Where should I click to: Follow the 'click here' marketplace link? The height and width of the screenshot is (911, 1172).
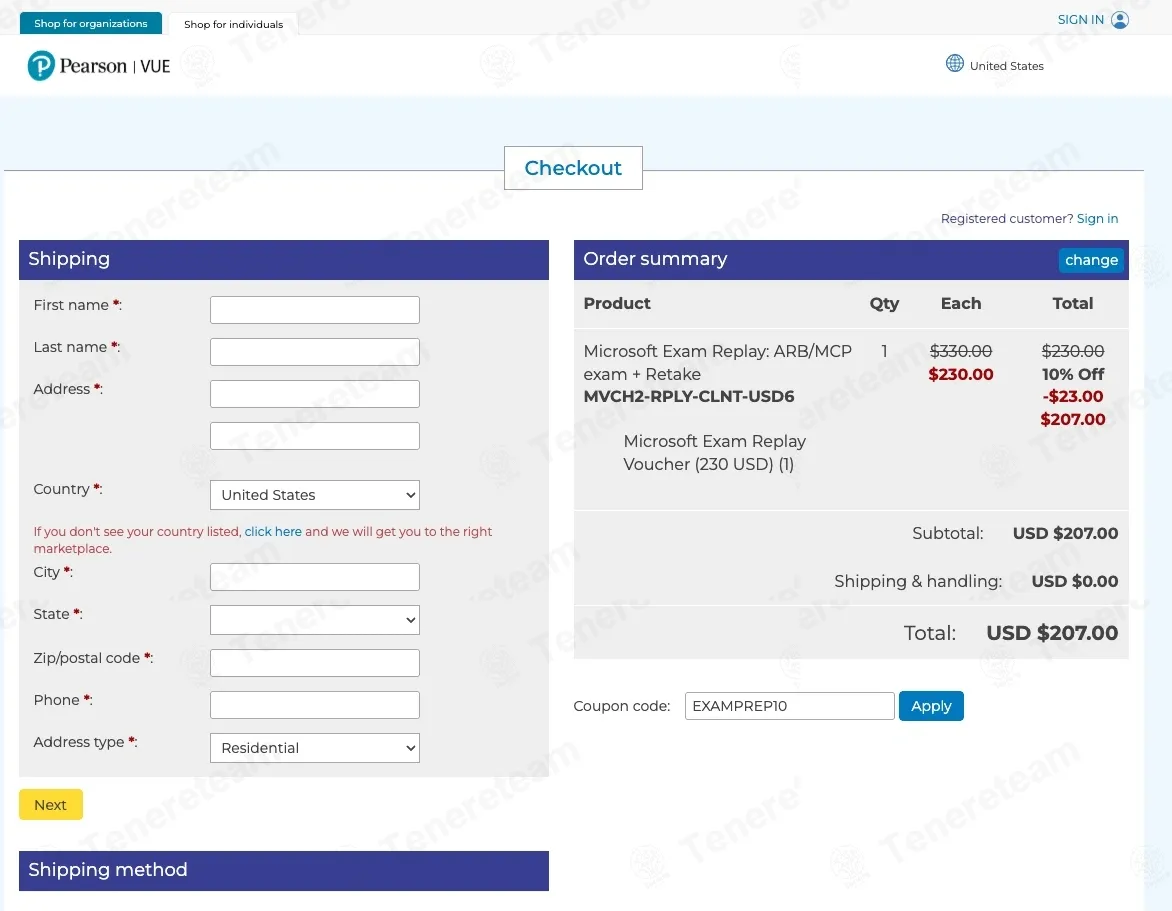click(x=273, y=531)
